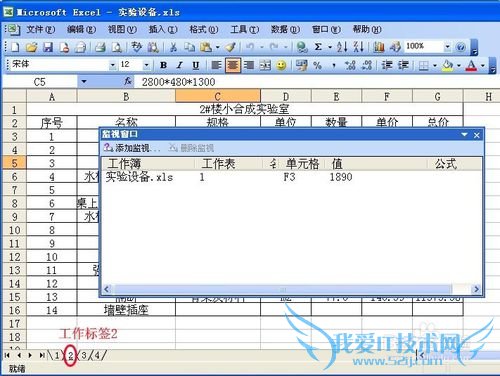Launch the Chart Wizard icon
This screenshot has height=376, width=500.
[379, 47]
